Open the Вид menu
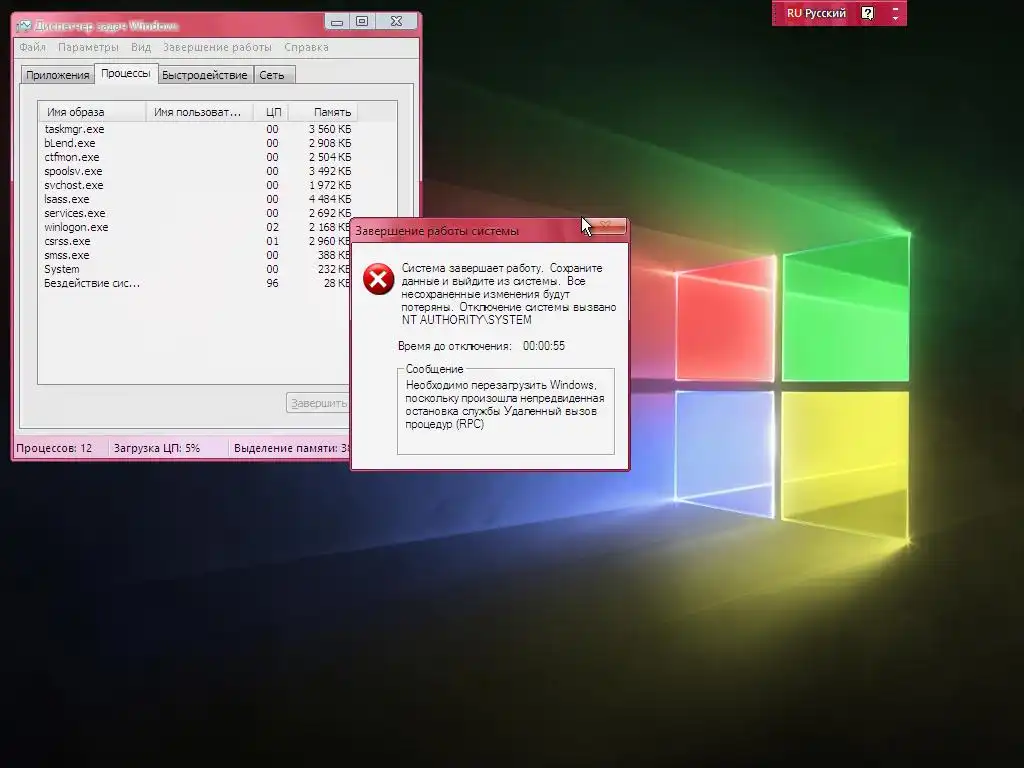 tap(140, 47)
